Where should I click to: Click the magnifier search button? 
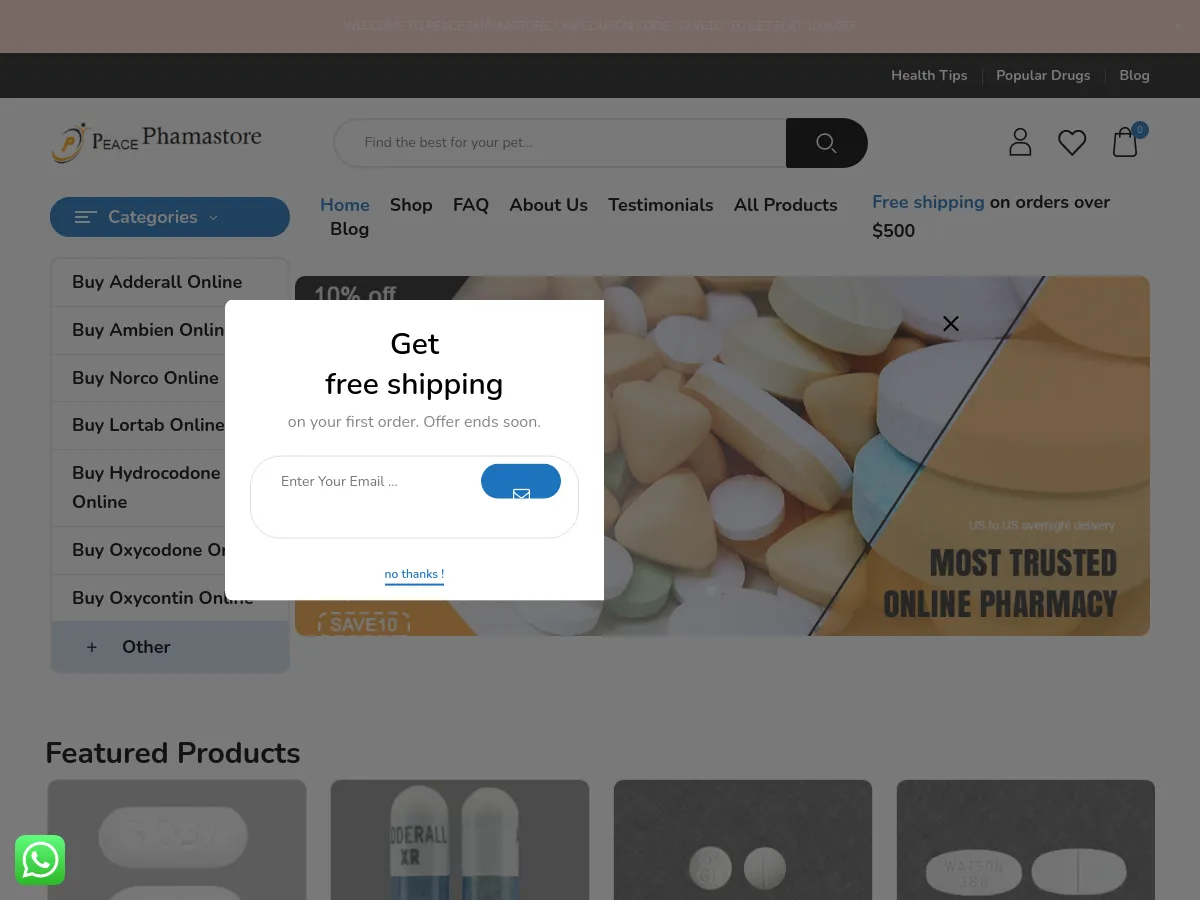click(826, 143)
